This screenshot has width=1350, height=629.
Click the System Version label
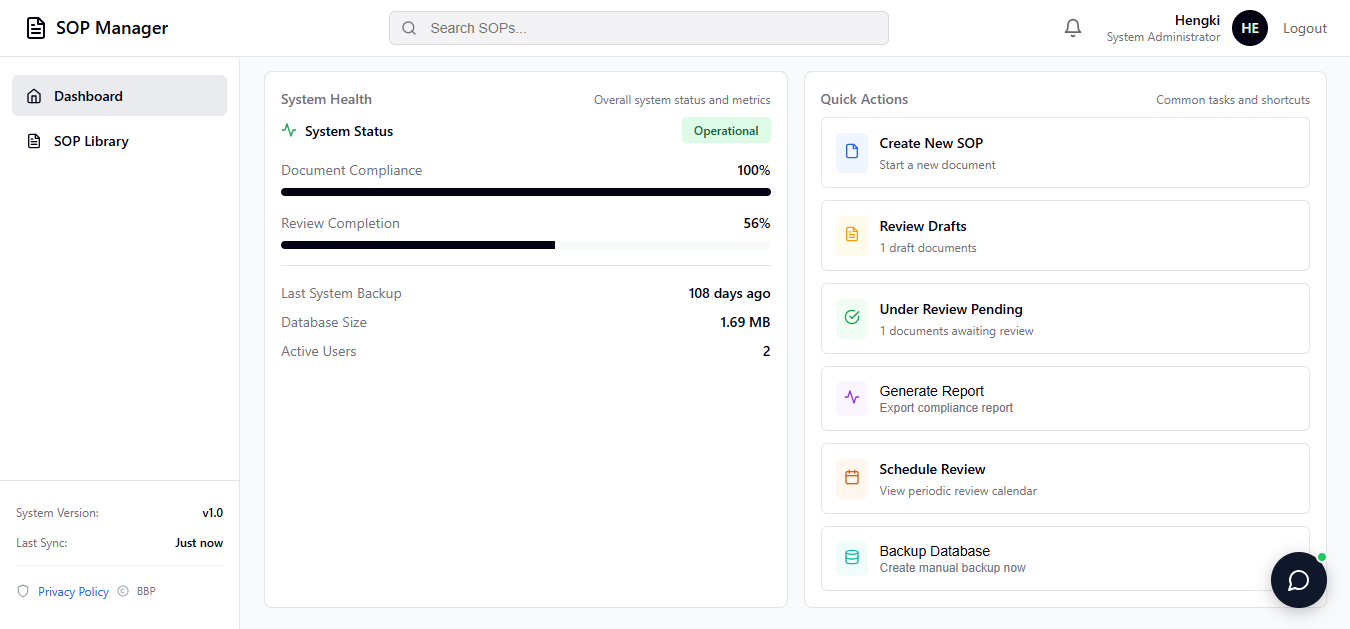(57, 513)
